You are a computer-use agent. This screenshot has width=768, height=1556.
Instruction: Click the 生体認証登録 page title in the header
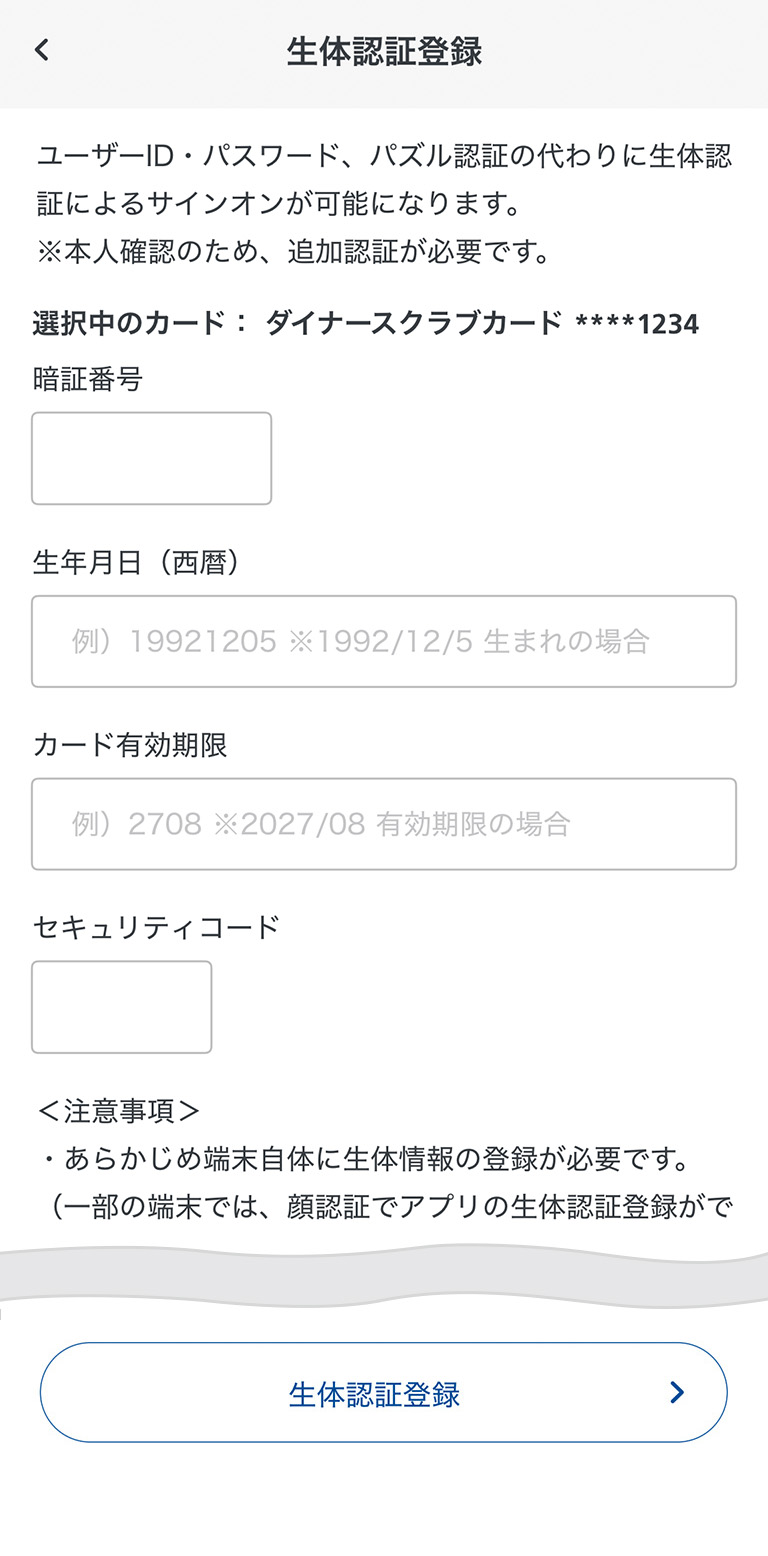click(384, 51)
